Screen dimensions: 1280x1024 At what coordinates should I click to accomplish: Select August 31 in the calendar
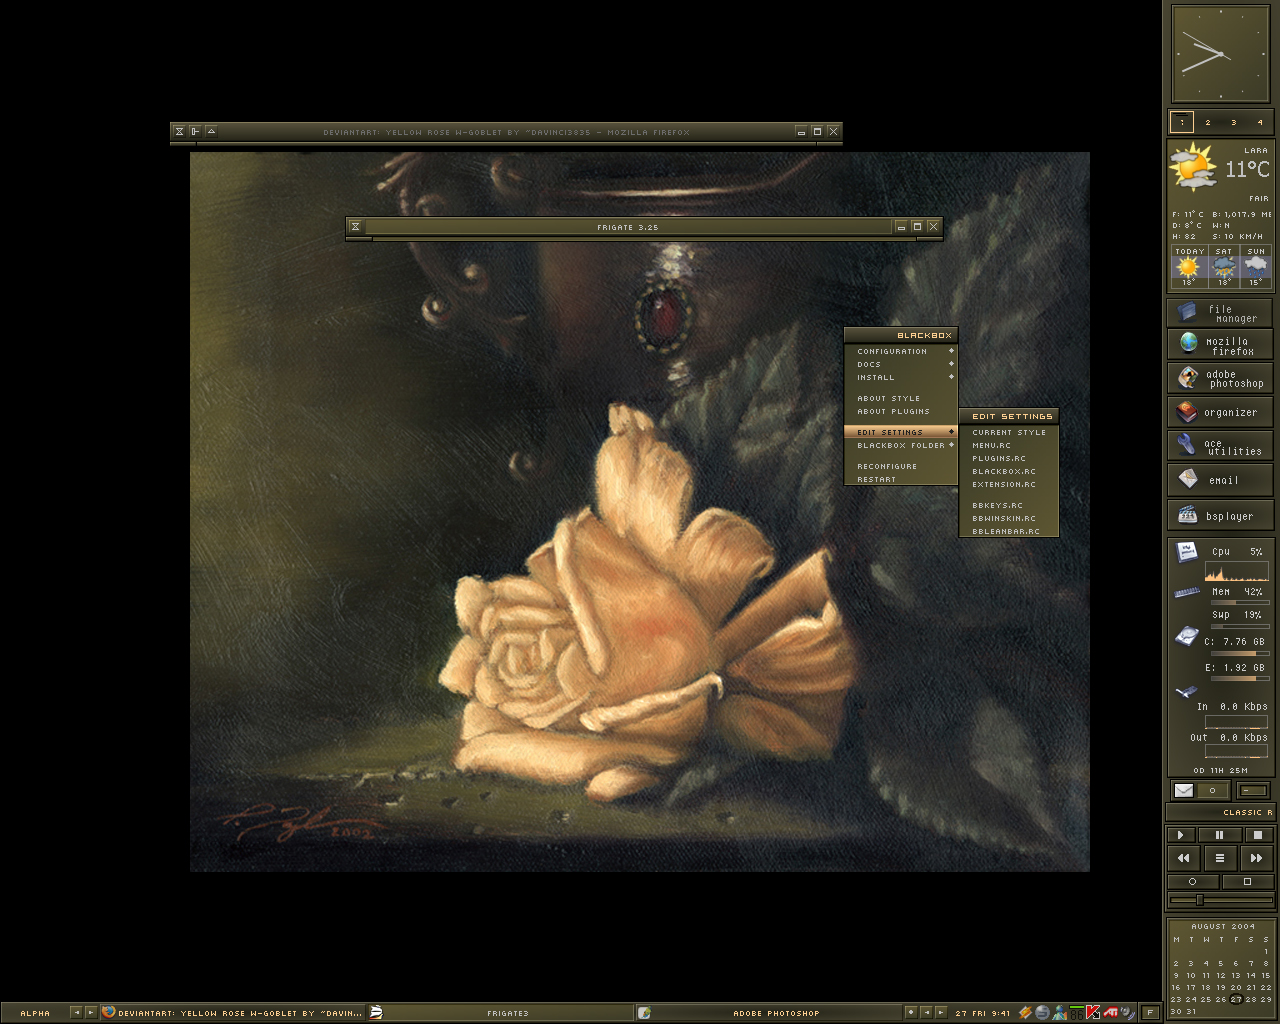click(1191, 1011)
